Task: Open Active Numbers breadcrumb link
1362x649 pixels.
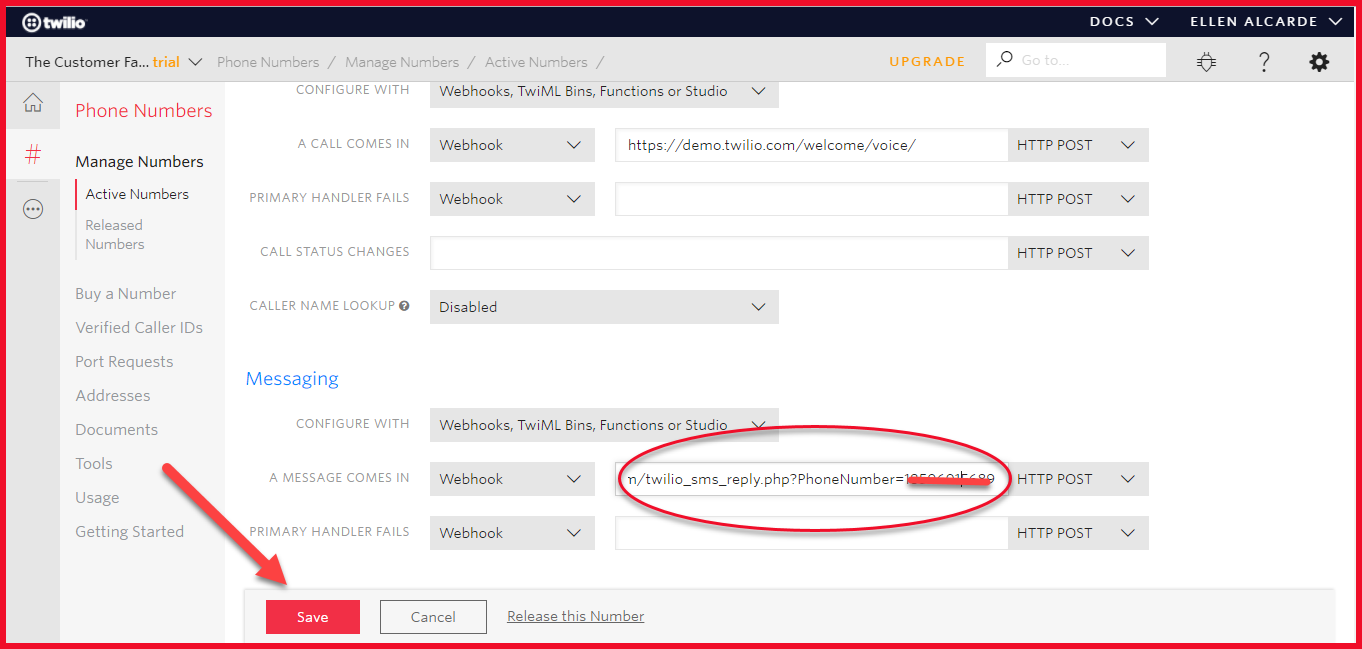Action: 536,62
